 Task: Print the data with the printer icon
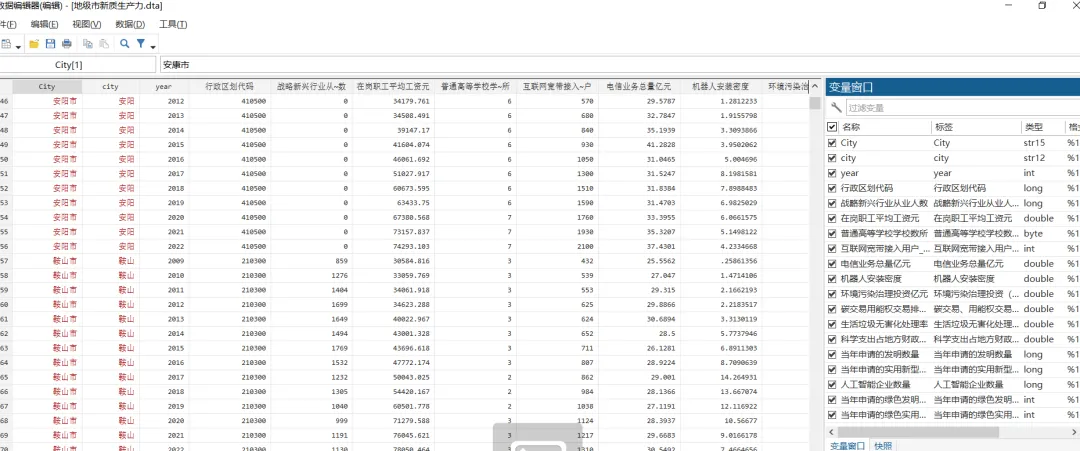point(67,44)
